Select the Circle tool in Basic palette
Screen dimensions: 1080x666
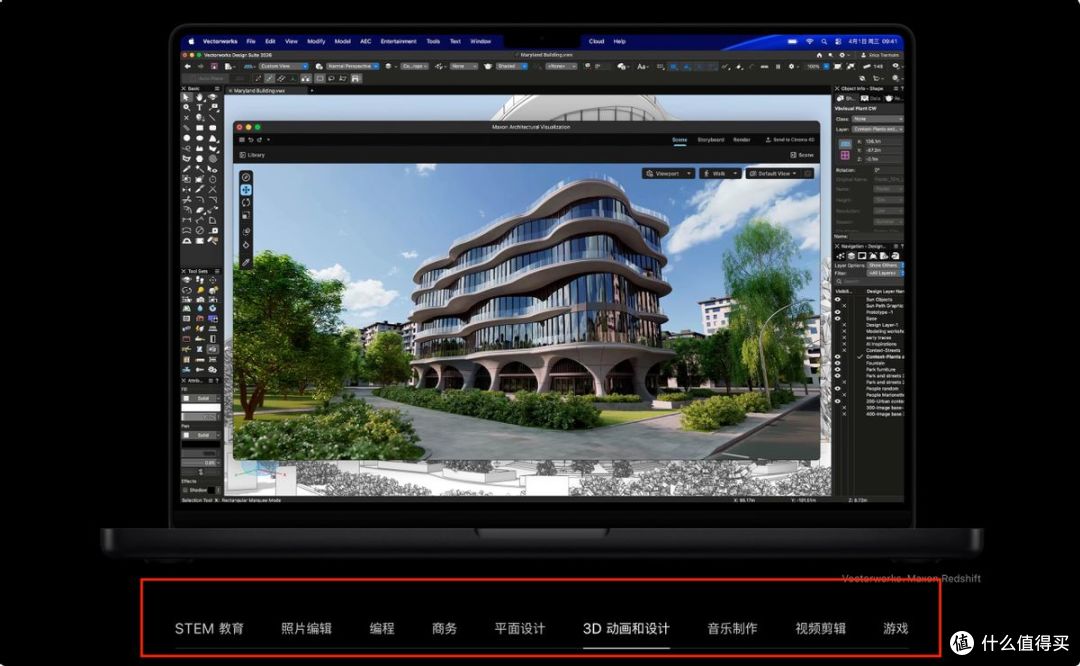(187, 138)
